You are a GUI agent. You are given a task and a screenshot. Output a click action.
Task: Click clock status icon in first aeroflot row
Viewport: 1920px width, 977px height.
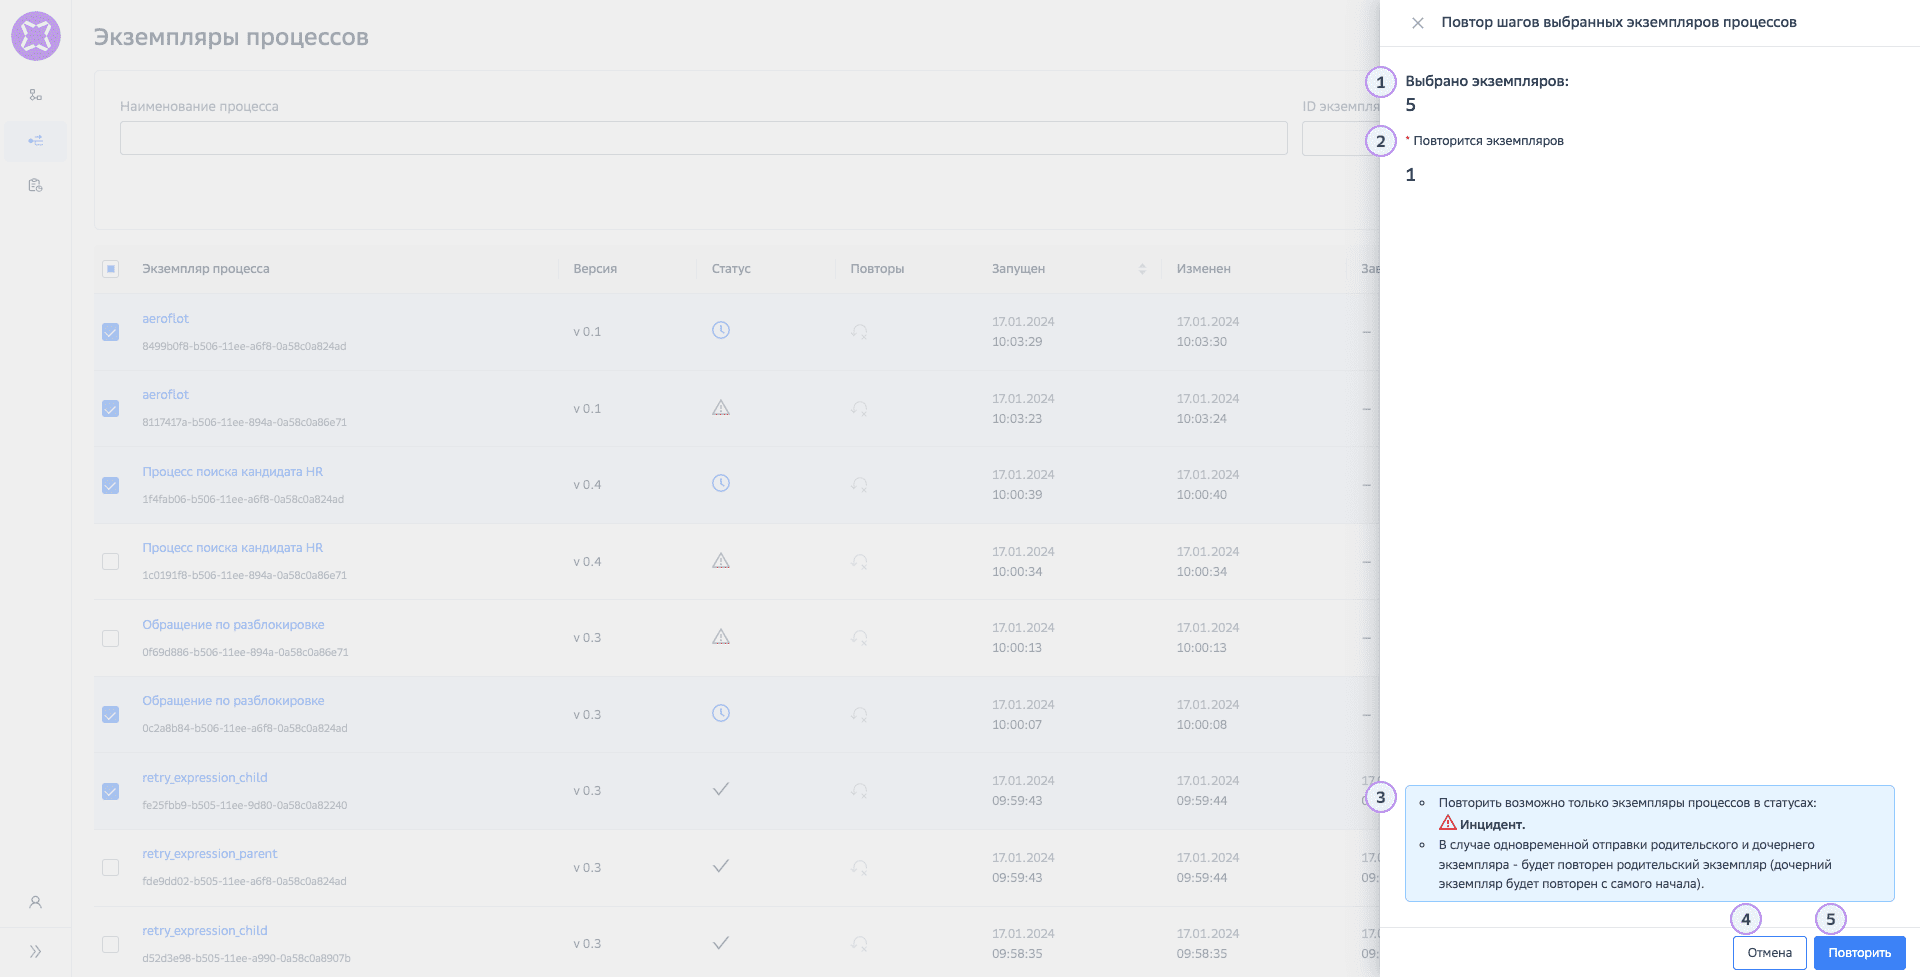[x=720, y=330]
